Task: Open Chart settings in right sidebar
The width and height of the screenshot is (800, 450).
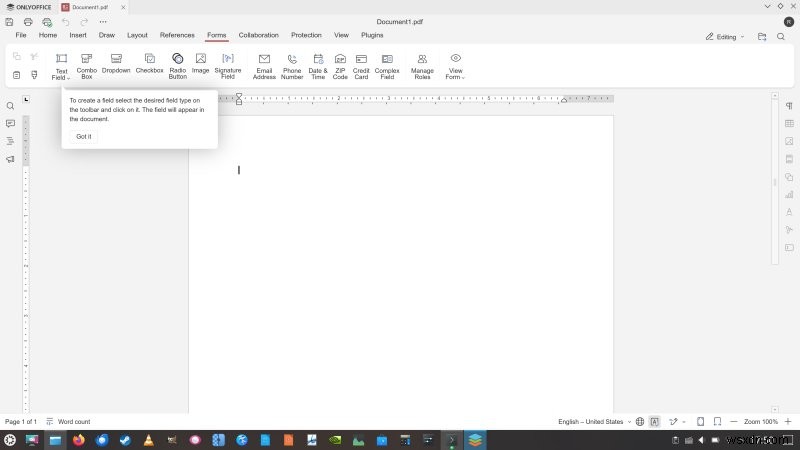Action: tap(789, 194)
